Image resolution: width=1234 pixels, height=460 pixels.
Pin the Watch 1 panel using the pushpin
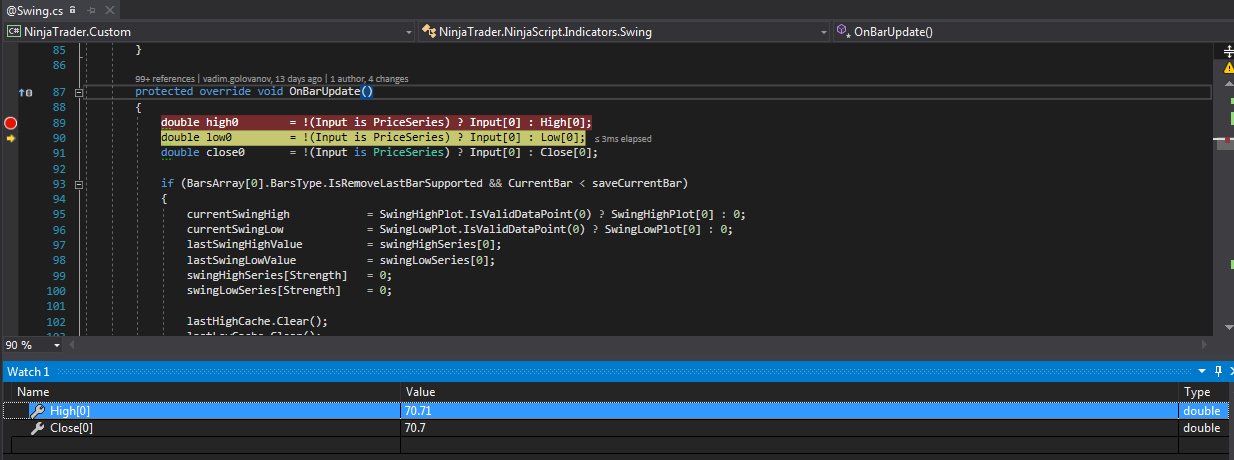point(1217,371)
